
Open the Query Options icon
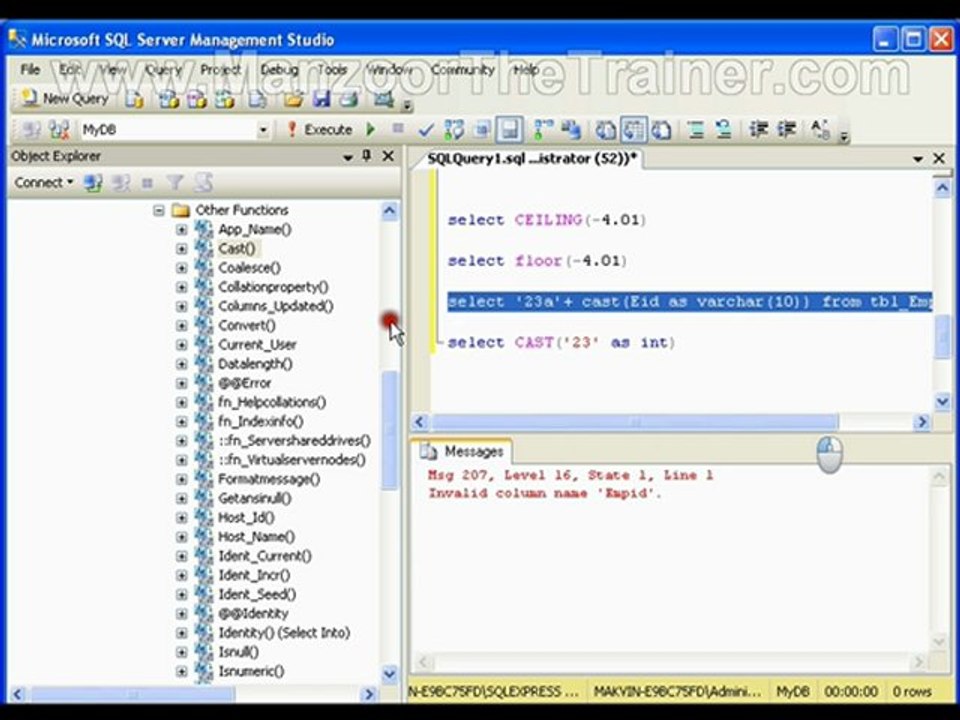coord(482,130)
